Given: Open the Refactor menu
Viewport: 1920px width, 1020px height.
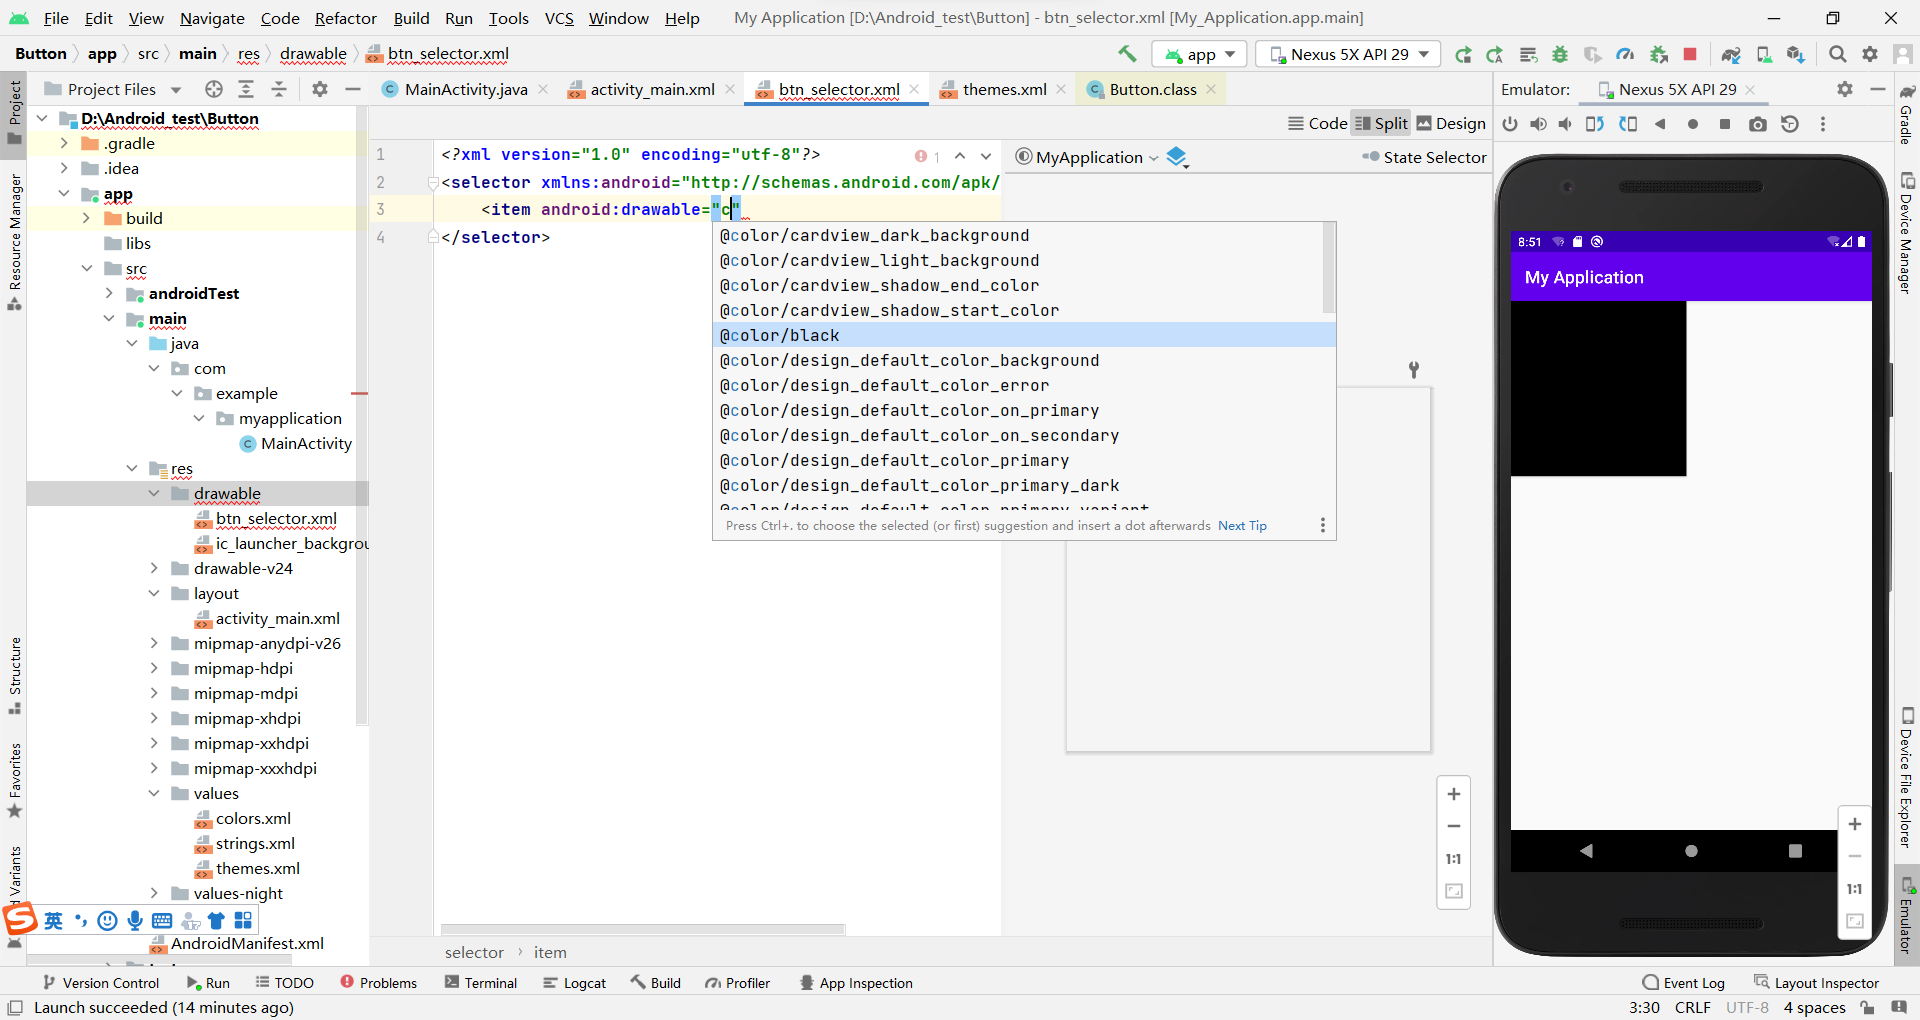Looking at the screenshot, I should pyautogui.click(x=346, y=18).
